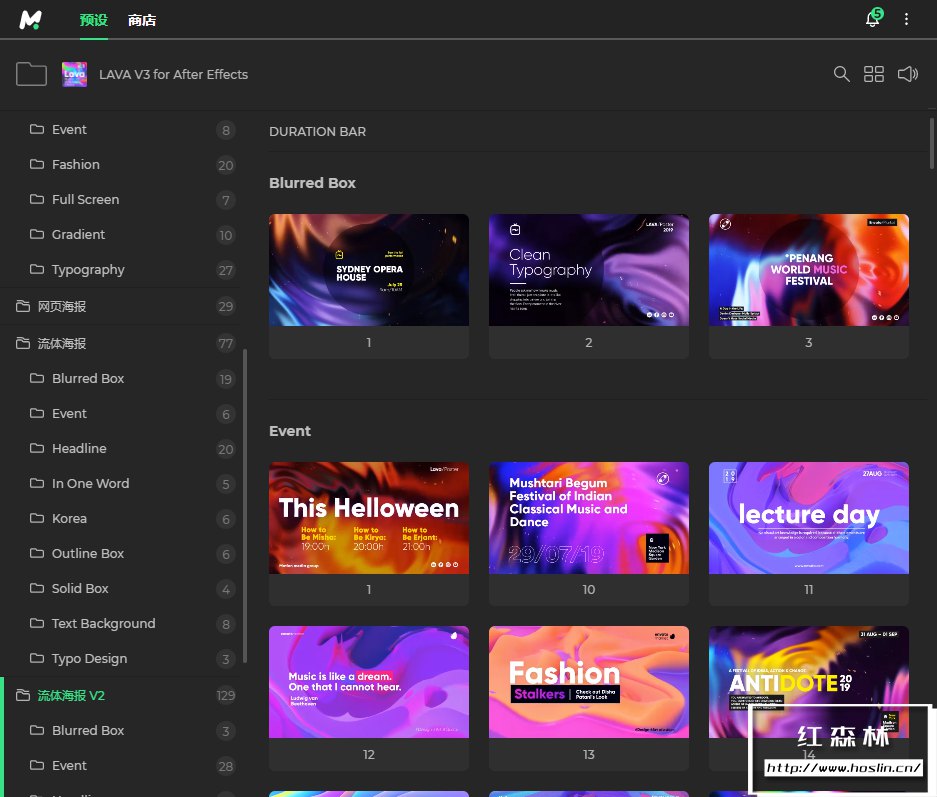Open the packs folder icon
The width and height of the screenshot is (937, 797).
[x=32, y=74]
